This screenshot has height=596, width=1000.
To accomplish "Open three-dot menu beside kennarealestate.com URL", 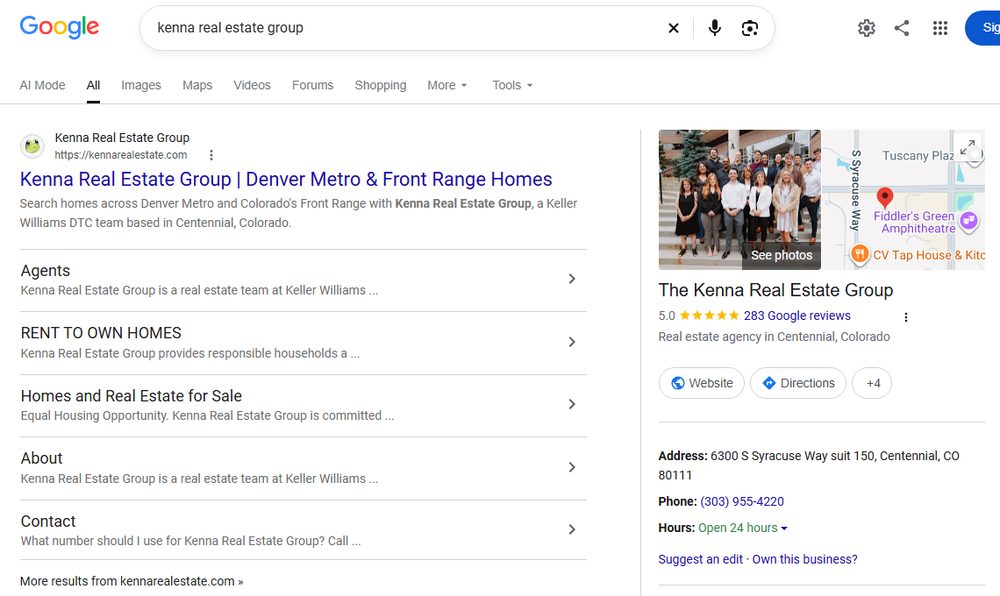I will pyautogui.click(x=211, y=155).
